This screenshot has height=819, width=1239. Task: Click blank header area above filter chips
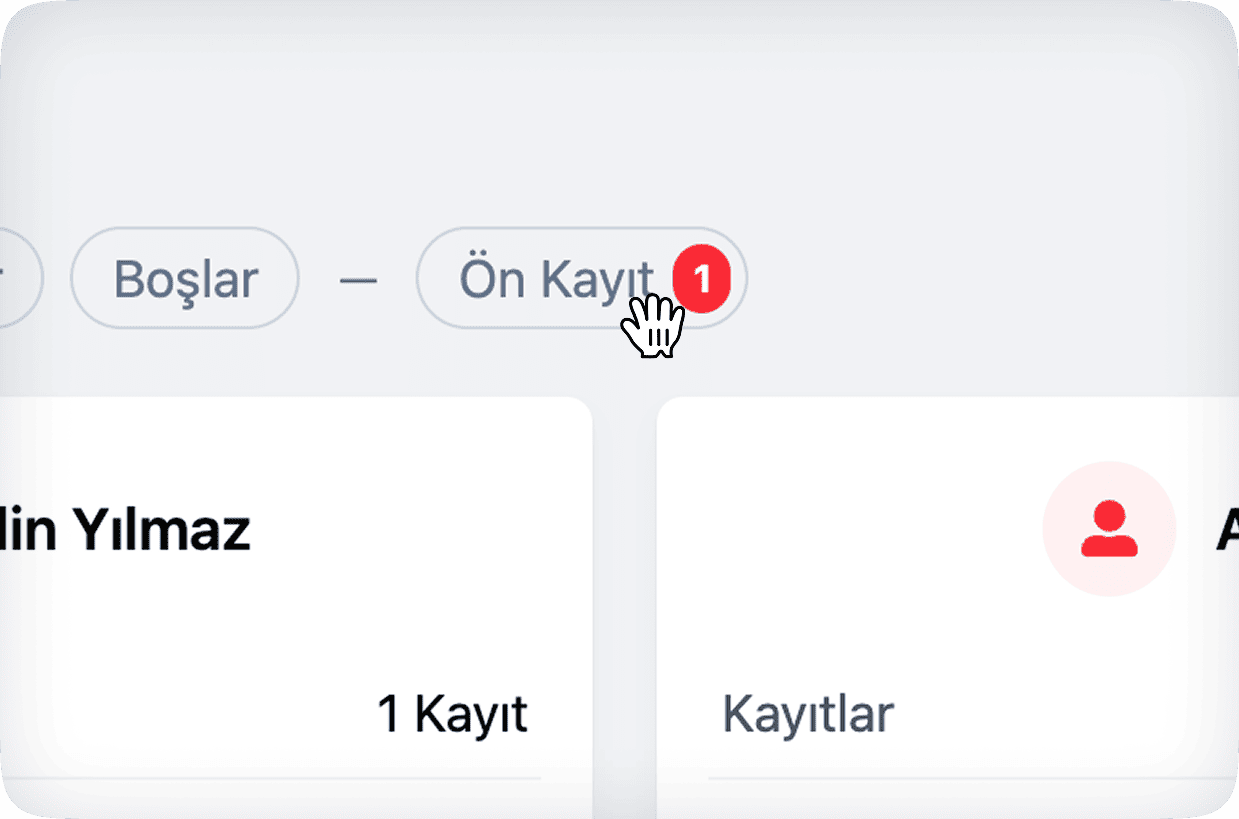619,110
